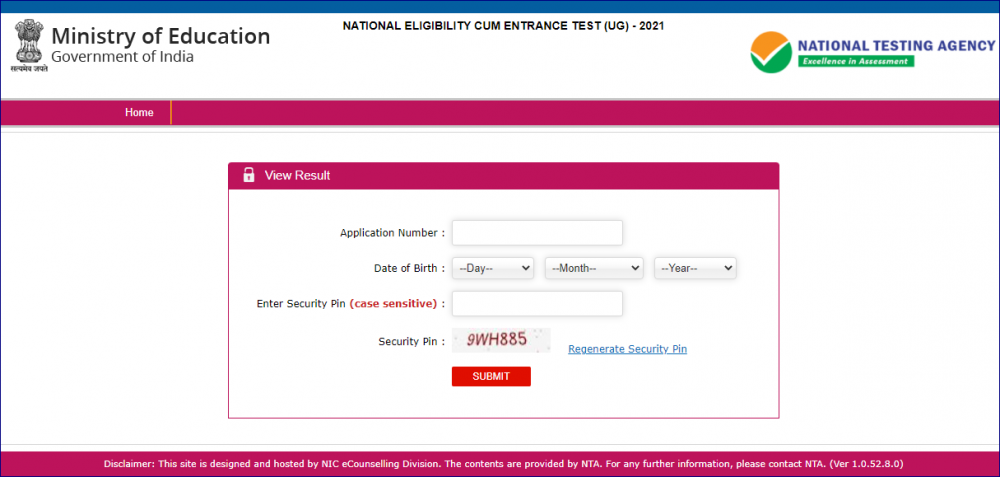Click the 9WH885 captcha image

pyautogui.click(x=501, y=340)
